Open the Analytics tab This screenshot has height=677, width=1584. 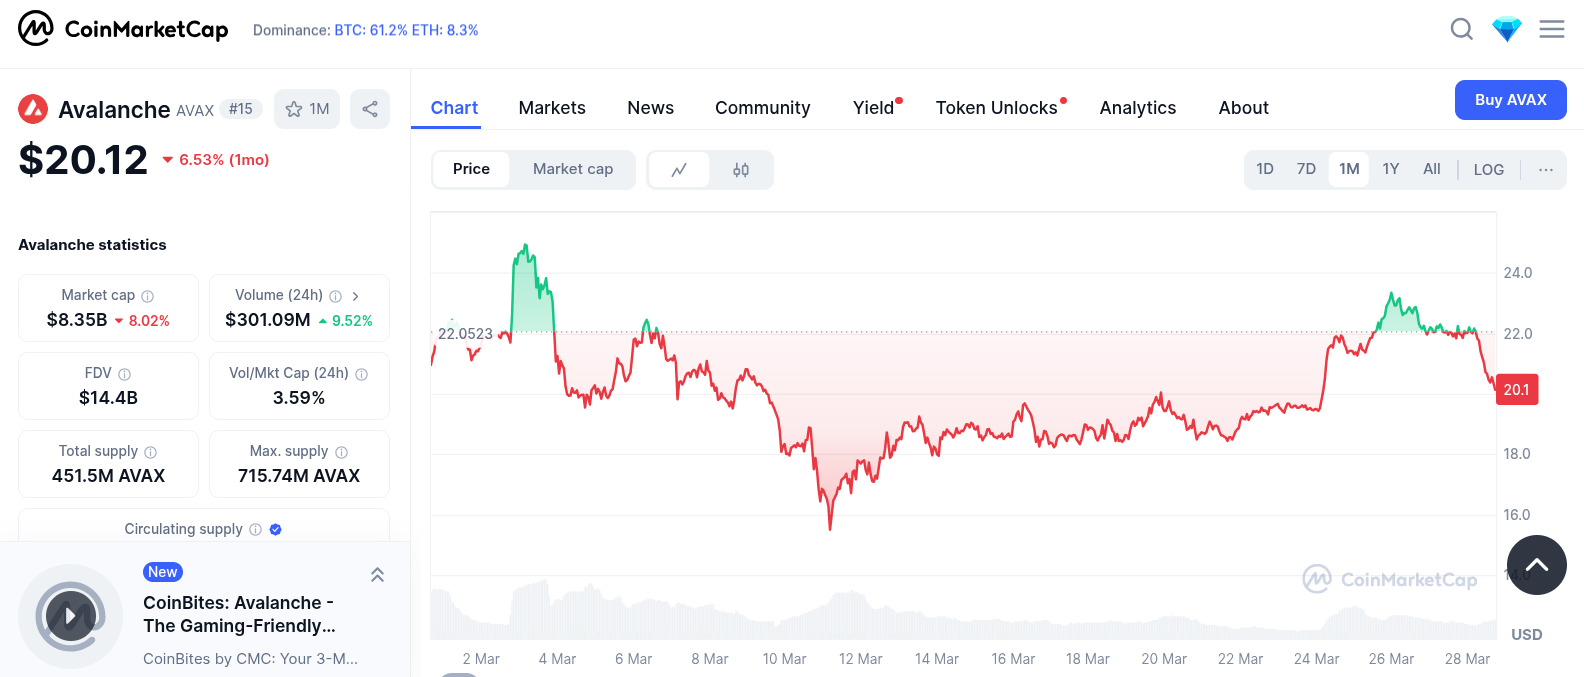pos(1138,108)
